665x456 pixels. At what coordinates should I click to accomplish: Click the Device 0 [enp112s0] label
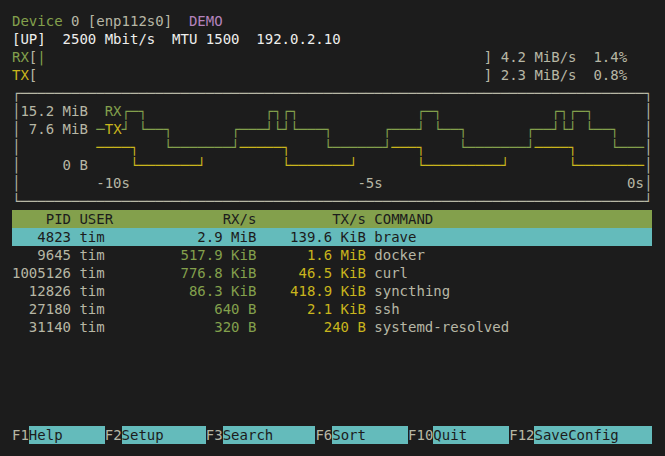(92, 21)
